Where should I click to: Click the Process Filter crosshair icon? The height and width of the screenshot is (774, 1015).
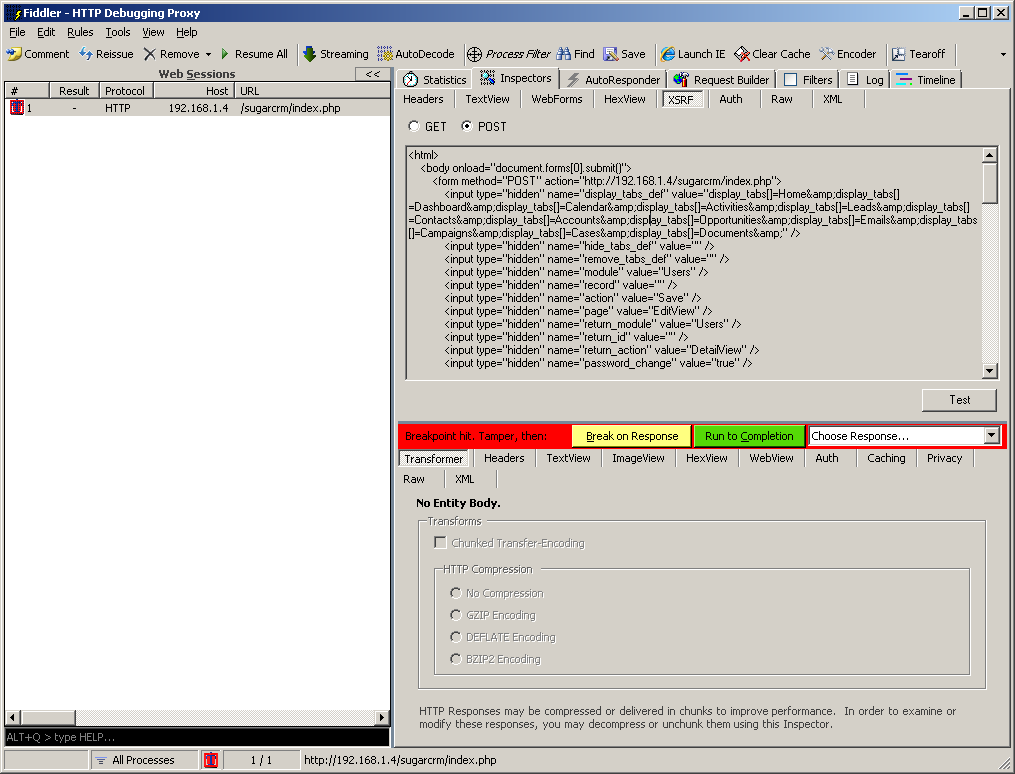pos(474,54)
